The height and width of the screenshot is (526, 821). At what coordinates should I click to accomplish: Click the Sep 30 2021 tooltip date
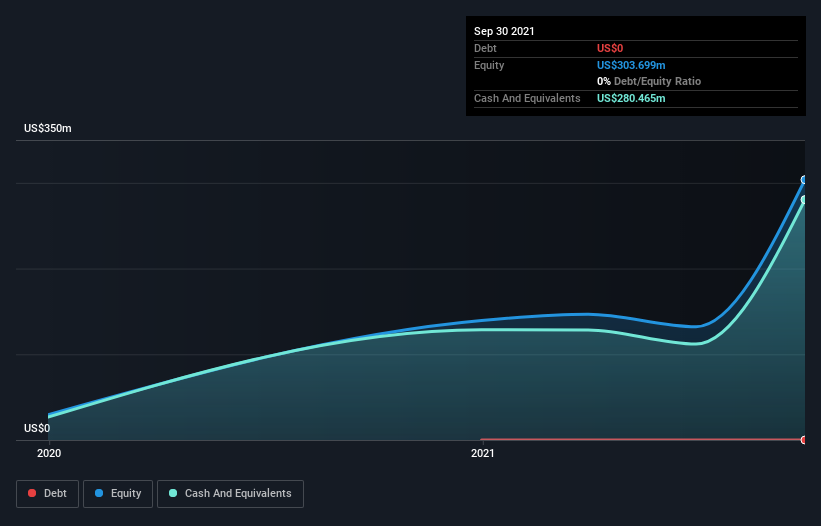pyautogui.click(x=504, y=31)
